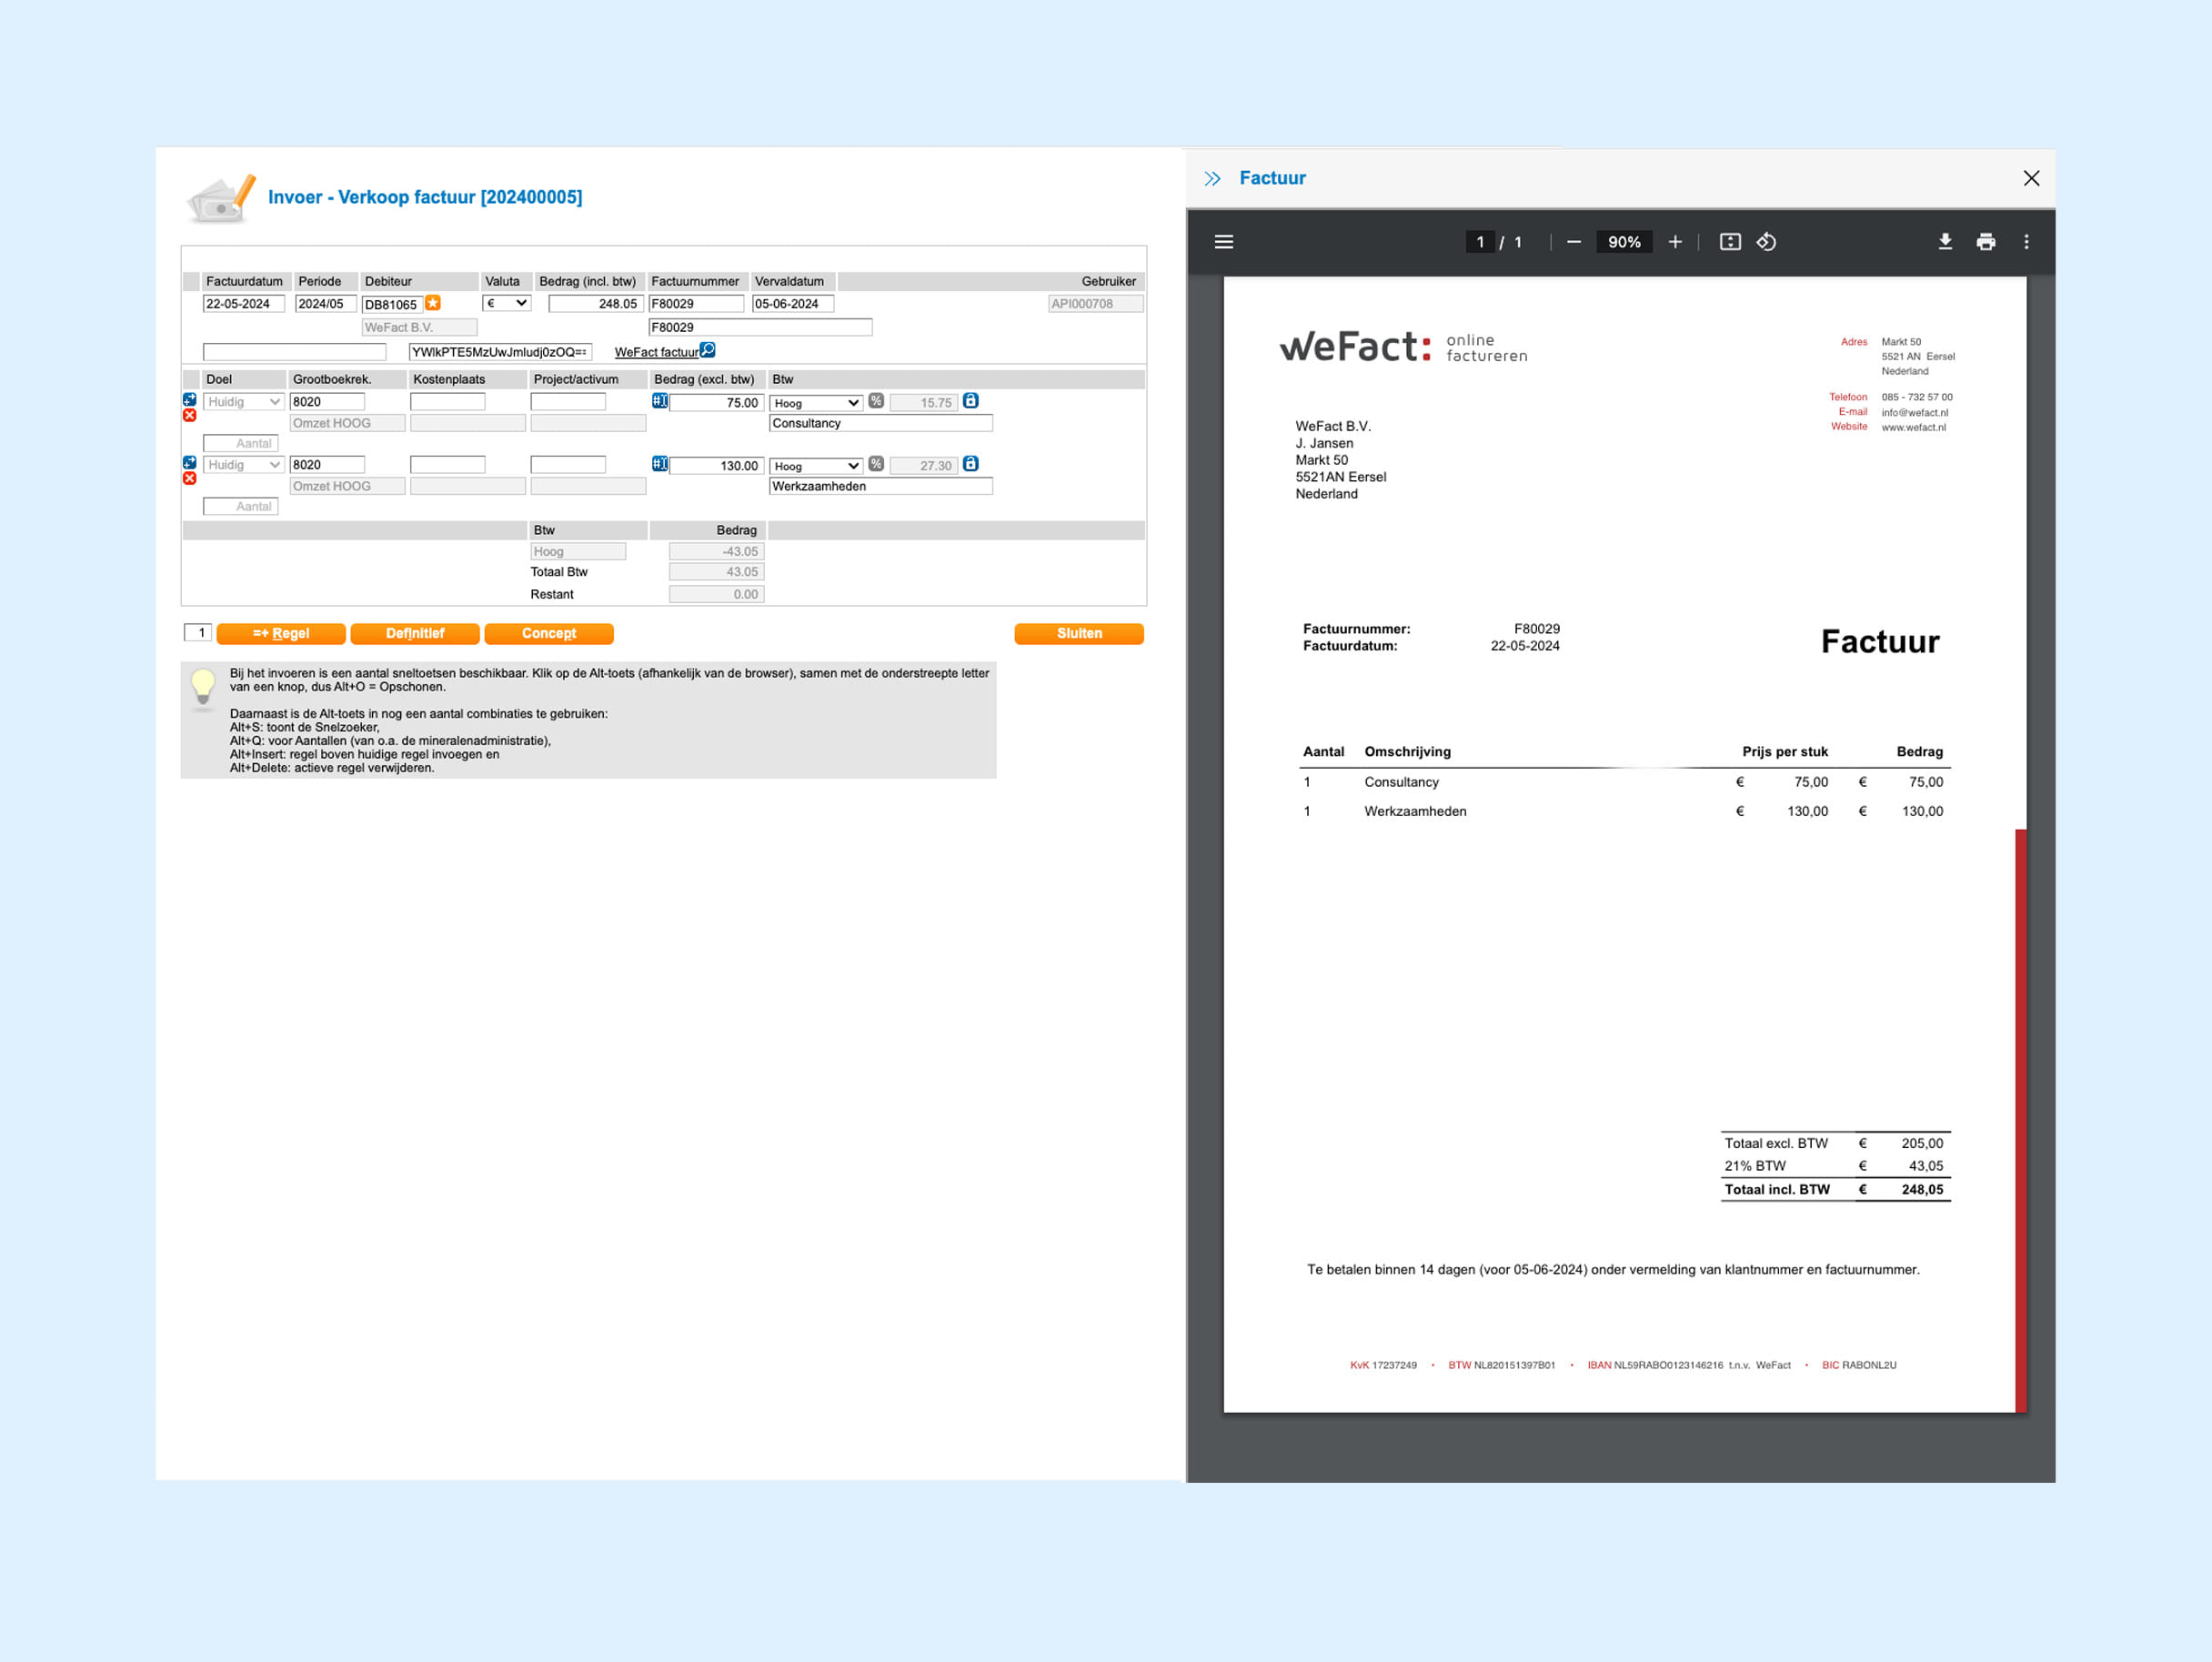Click percent icon on Werkzaamheden row

876,464
